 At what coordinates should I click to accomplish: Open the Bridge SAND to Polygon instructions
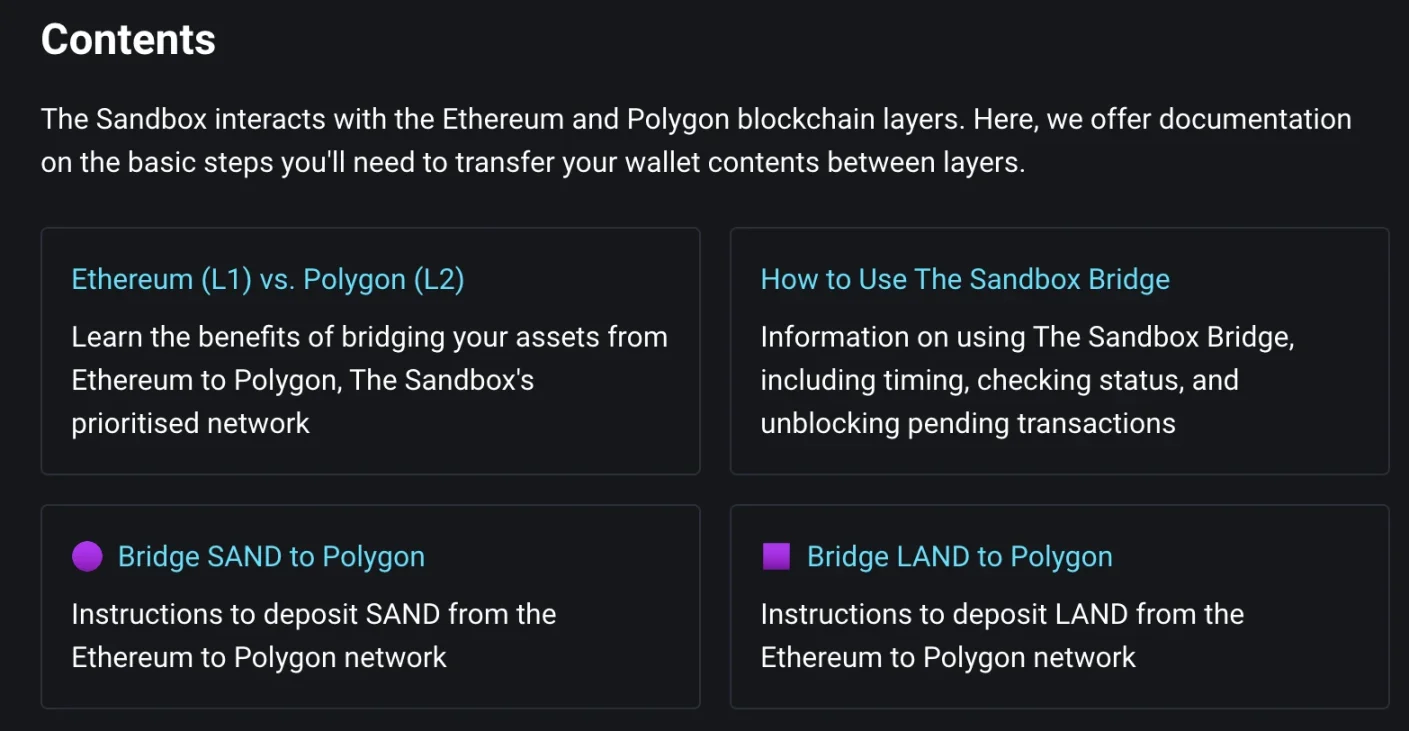pos(270,556)
